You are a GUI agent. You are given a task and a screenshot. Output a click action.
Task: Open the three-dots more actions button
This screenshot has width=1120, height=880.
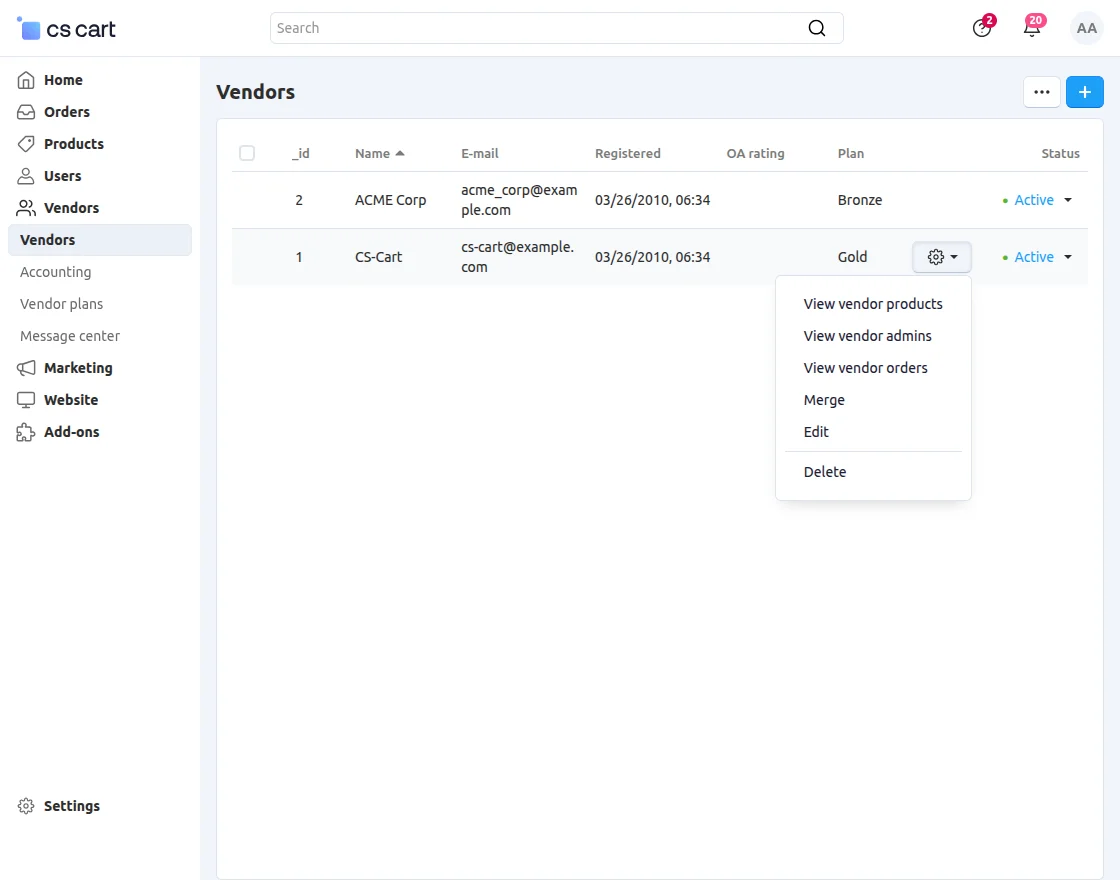[1041, 92]
